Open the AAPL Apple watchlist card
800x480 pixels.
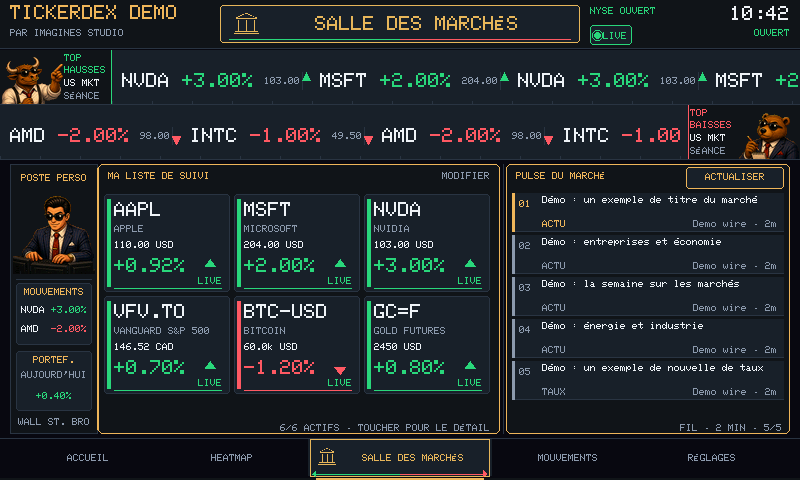coord(167,242)
